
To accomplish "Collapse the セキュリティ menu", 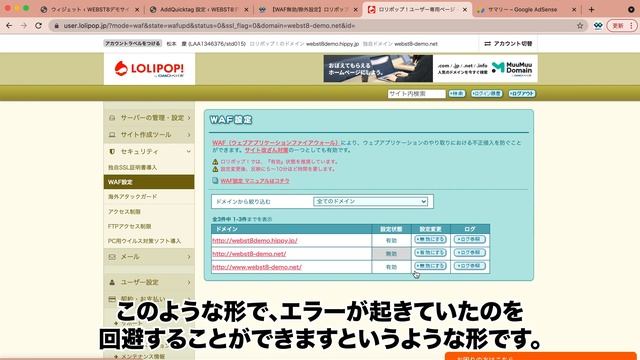I will tap(149, 151).
